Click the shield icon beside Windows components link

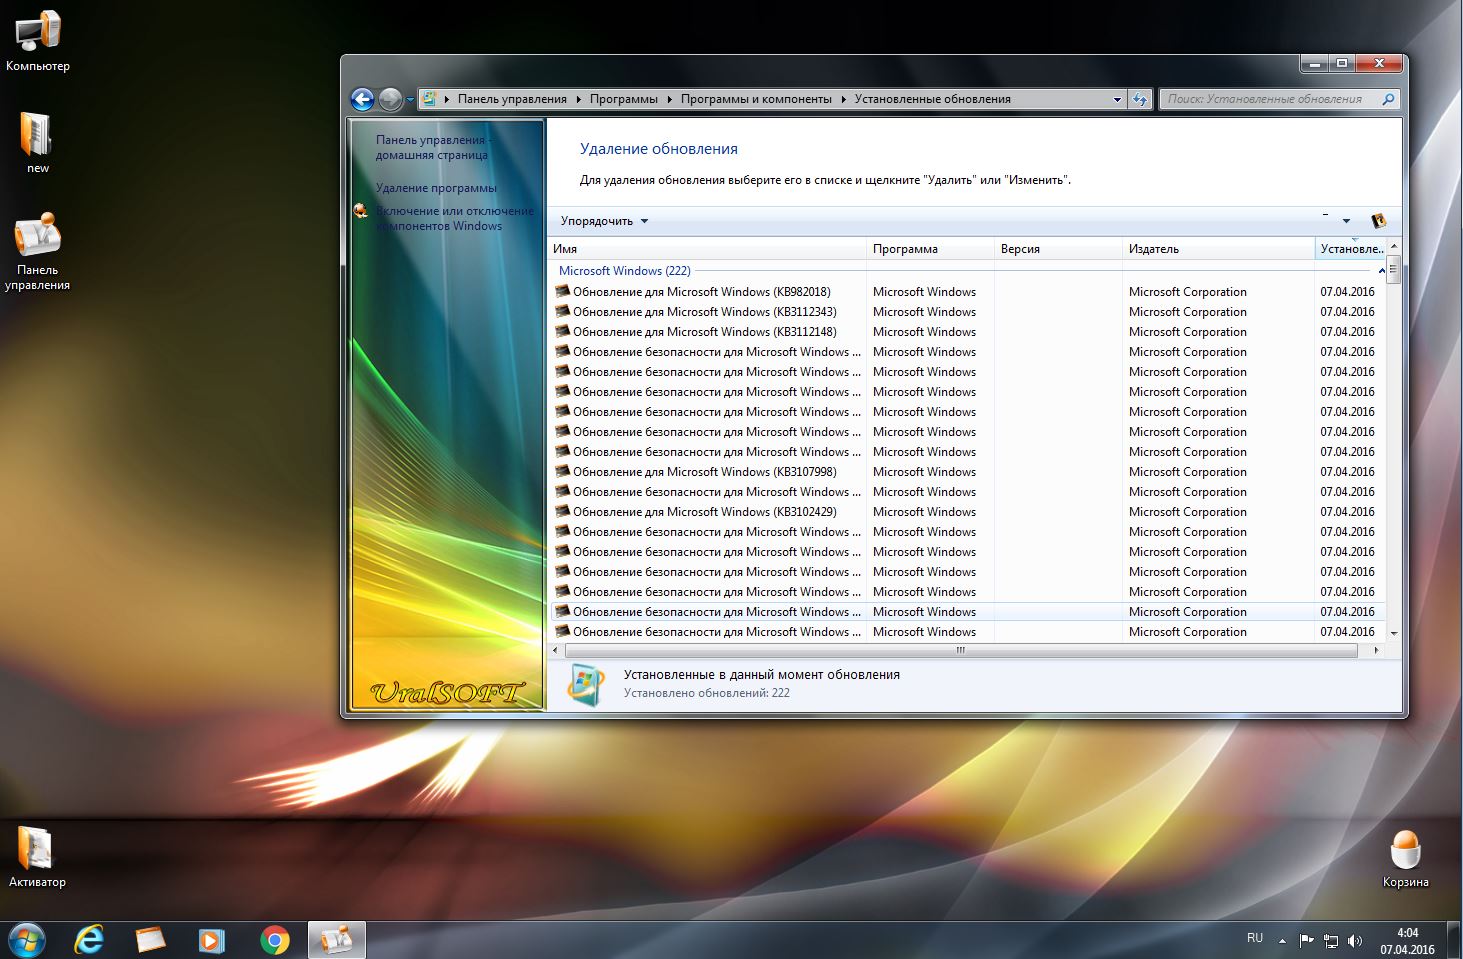pos(361,211)
